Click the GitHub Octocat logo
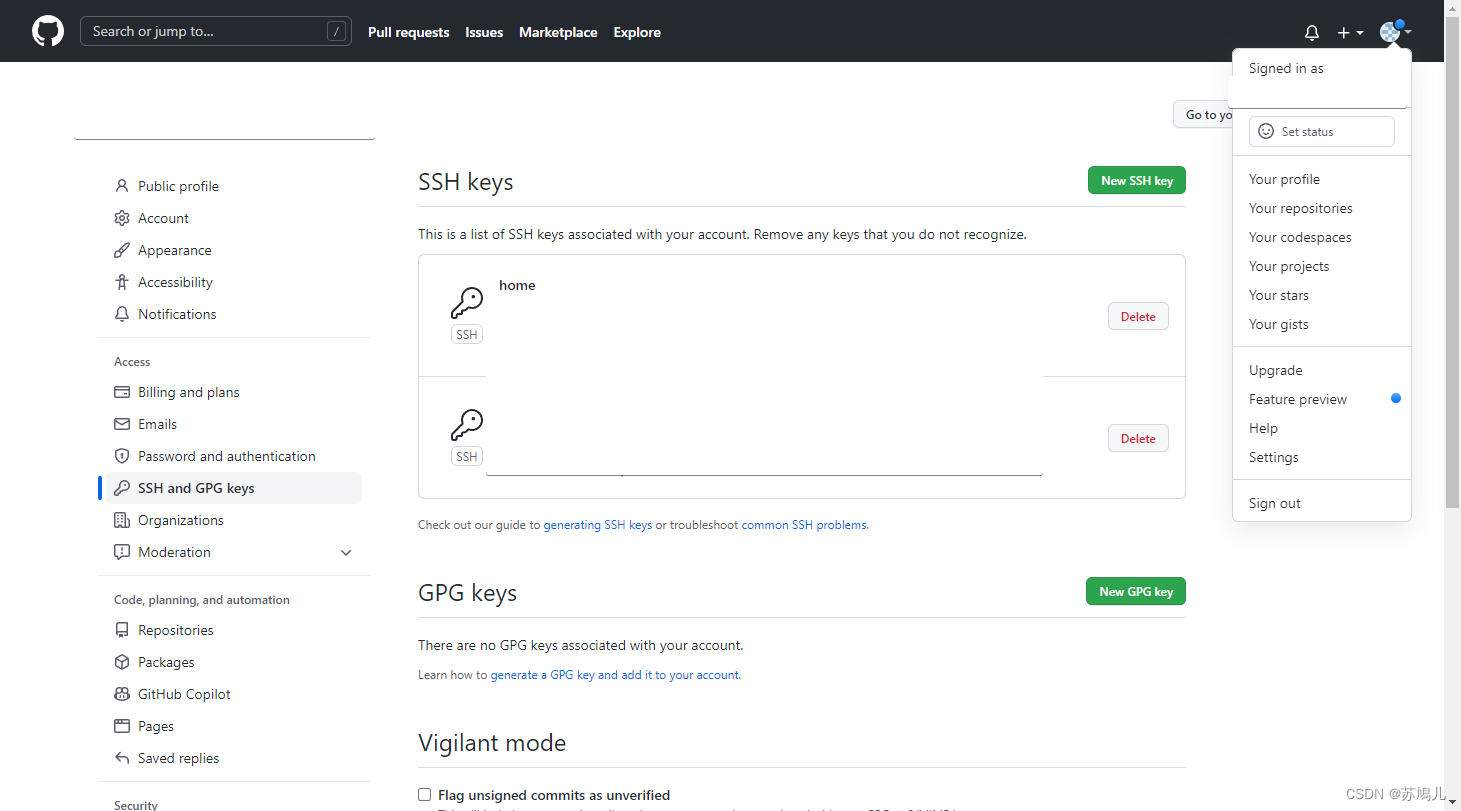 click(48, 31)
